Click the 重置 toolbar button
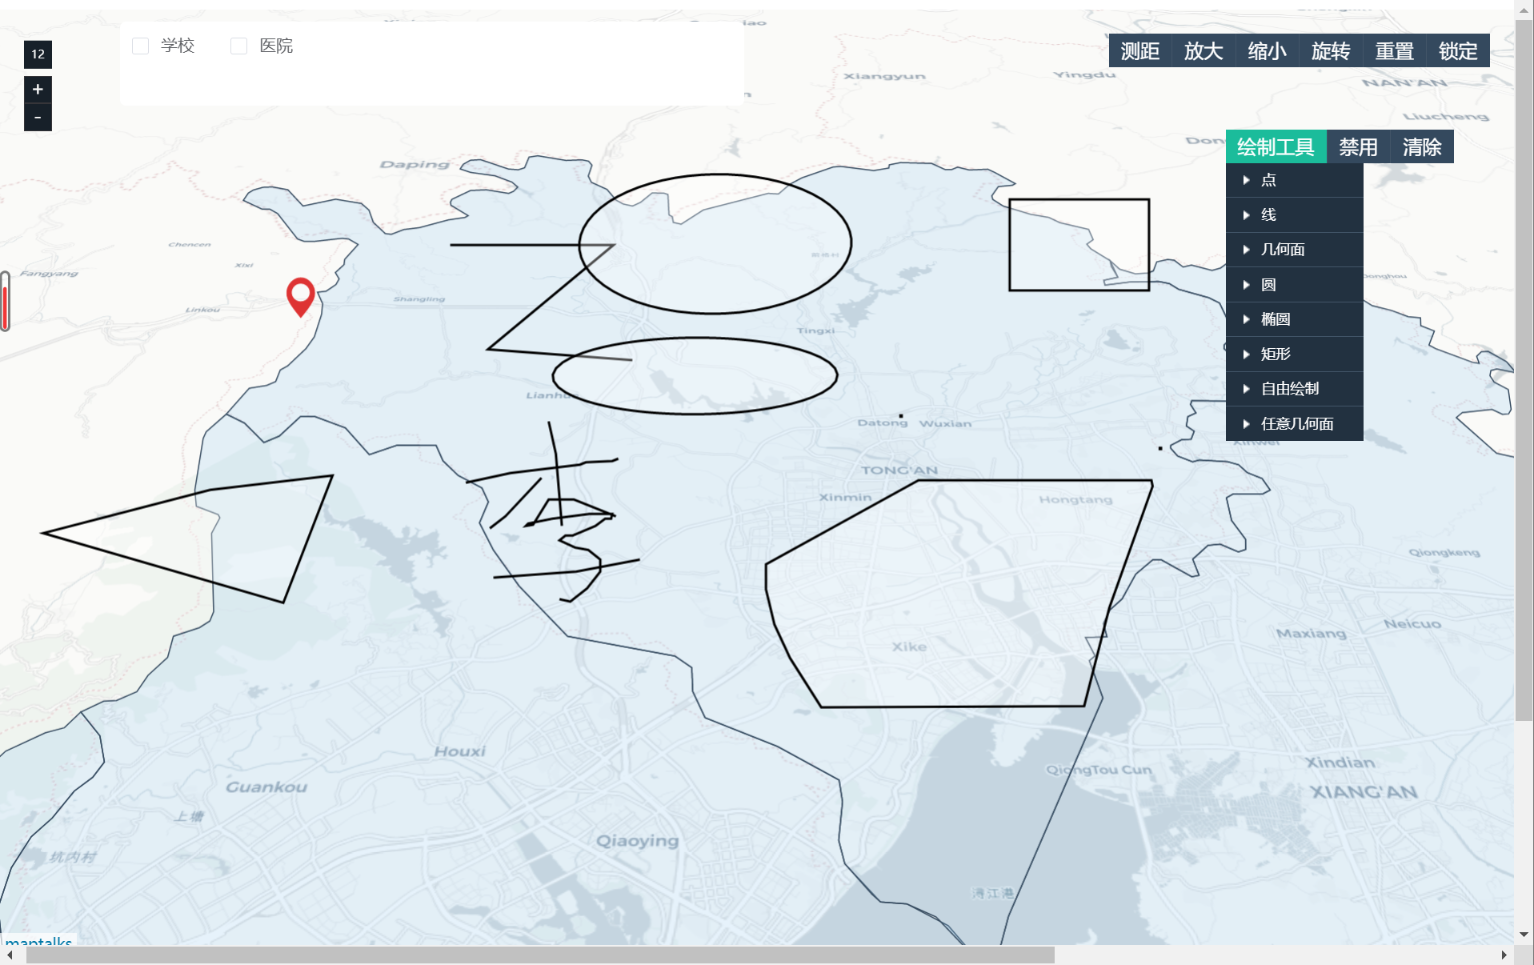Viewport: 1534px width, 965px height. tap(1394, 51)
